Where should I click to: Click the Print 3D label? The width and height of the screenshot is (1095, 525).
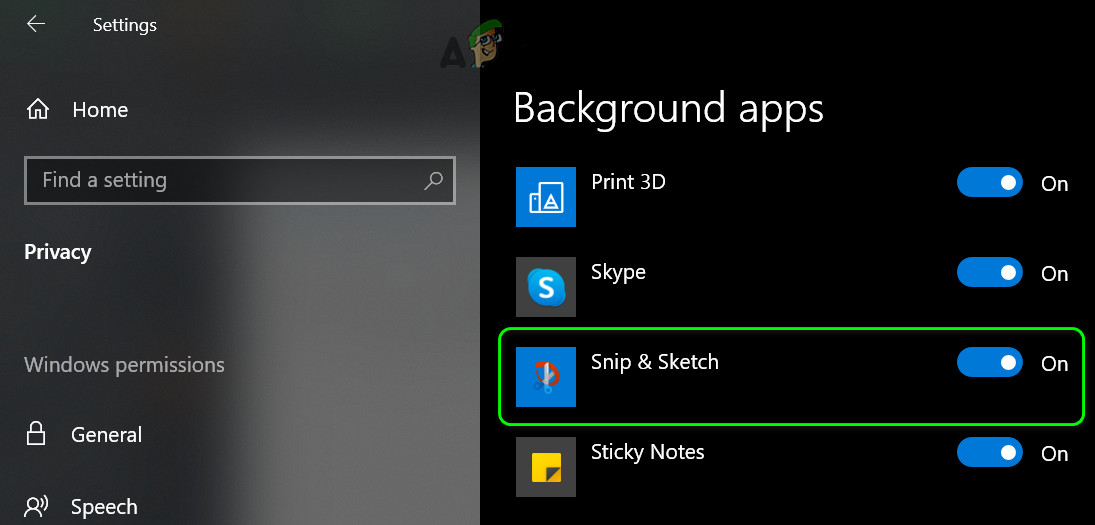point(629,182)
